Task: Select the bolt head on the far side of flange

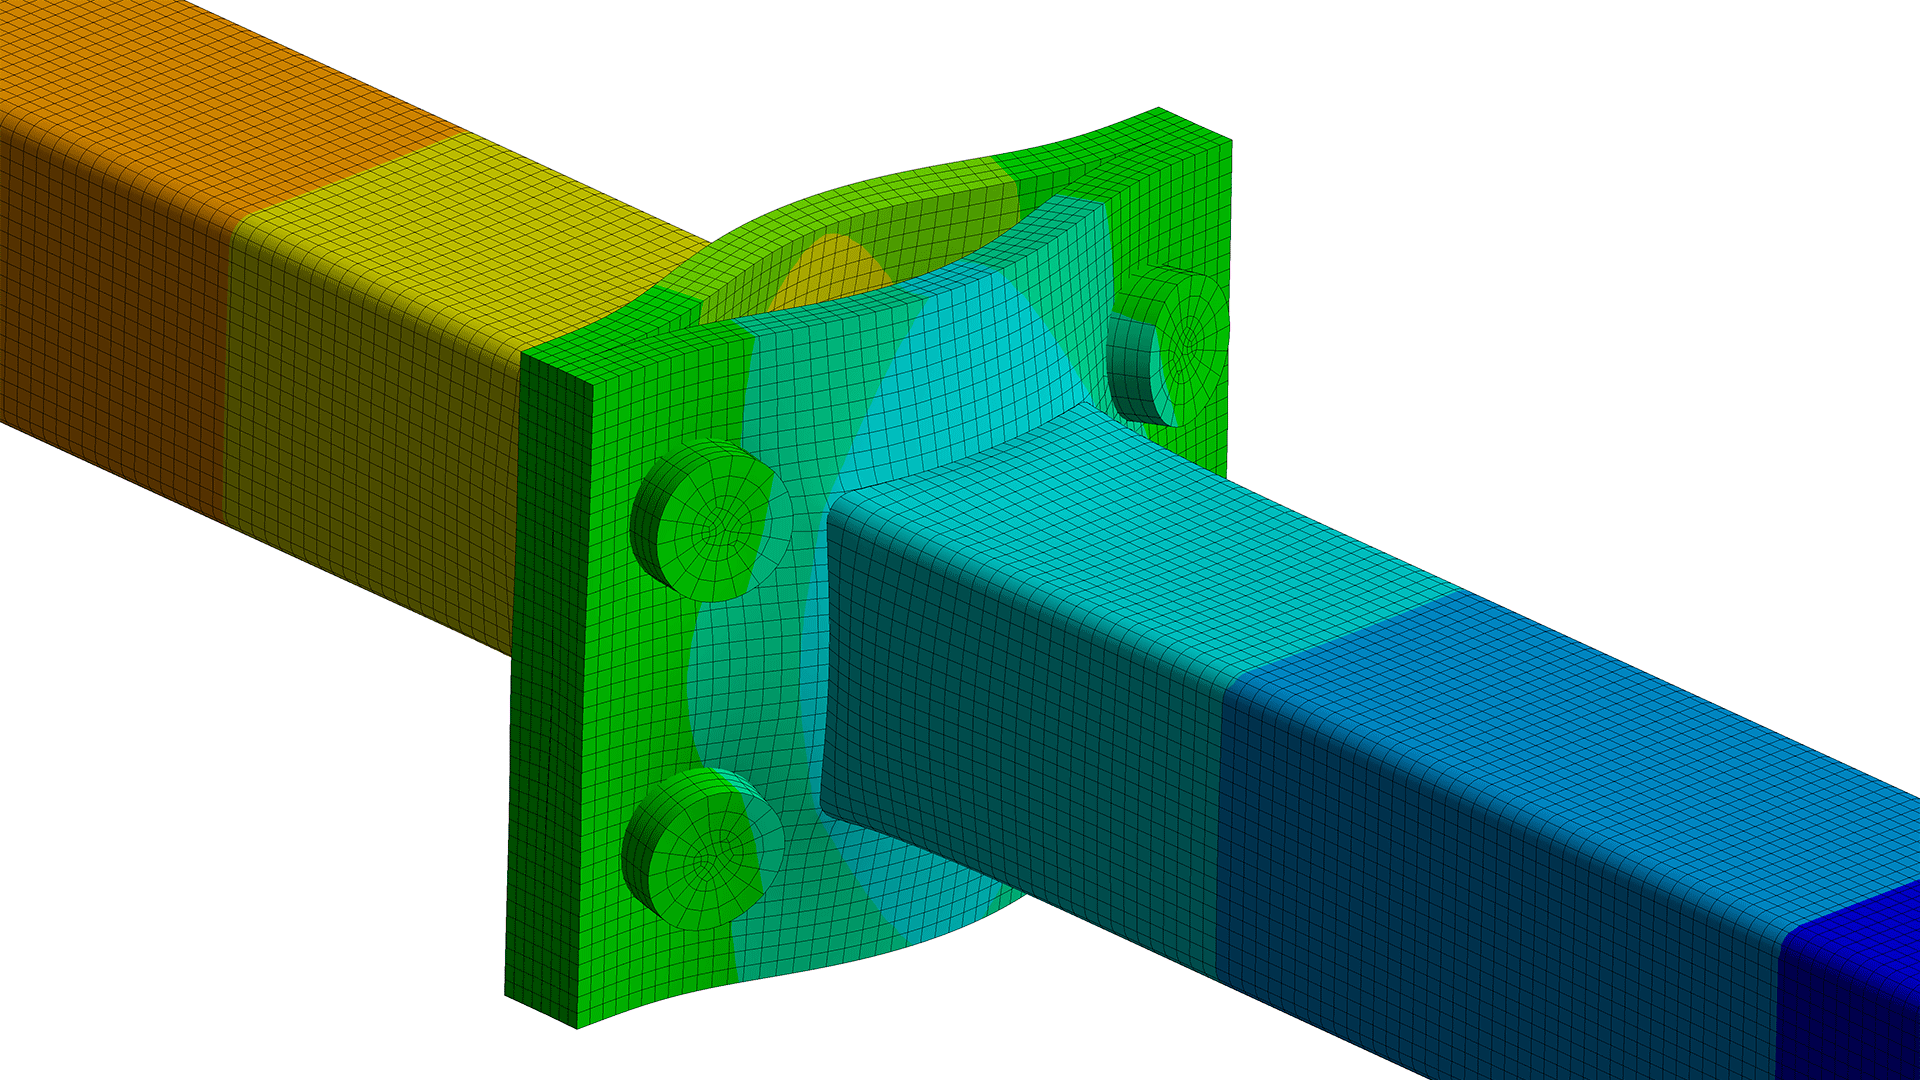Action: pyautogui.click(x=1168, y=346)
